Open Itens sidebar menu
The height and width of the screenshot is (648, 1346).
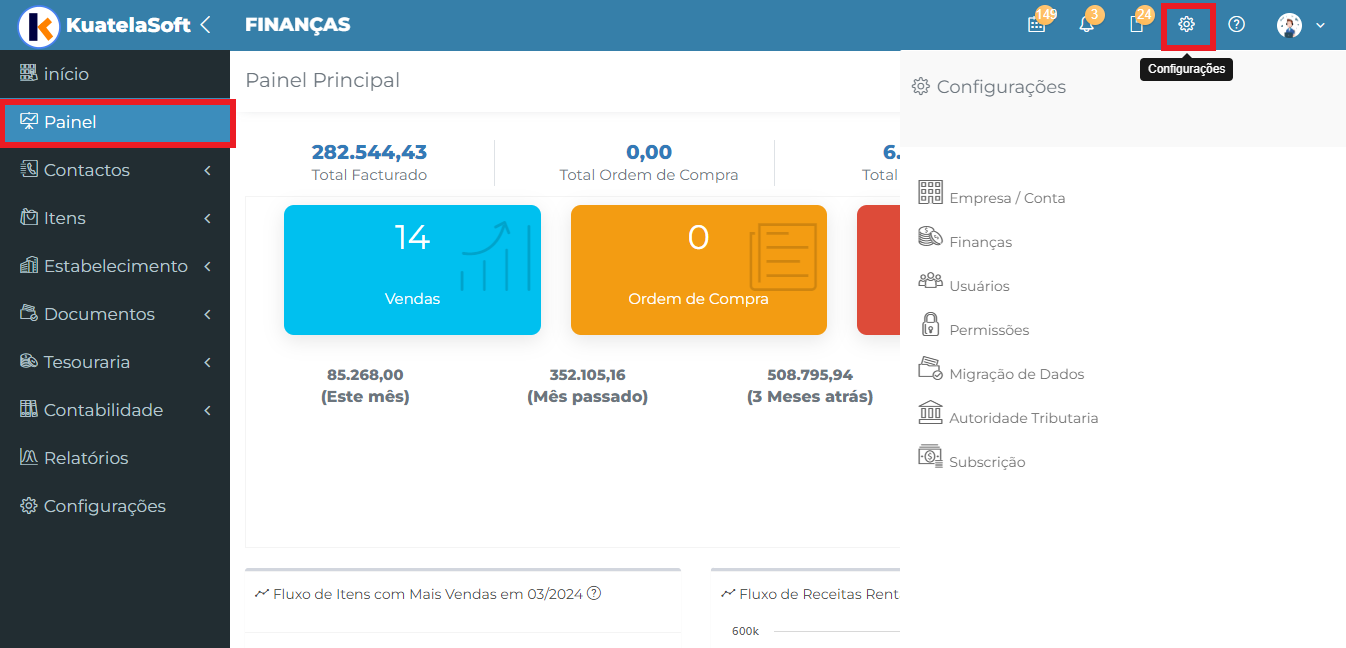(115, 218)
